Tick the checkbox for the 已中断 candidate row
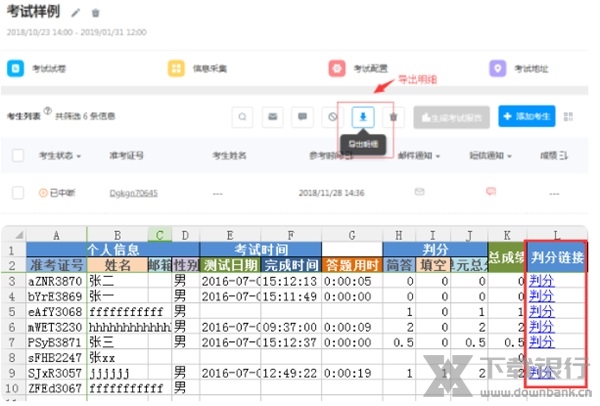Image resolution: width=600 pixels, height=406 pixels. point(18,193)
